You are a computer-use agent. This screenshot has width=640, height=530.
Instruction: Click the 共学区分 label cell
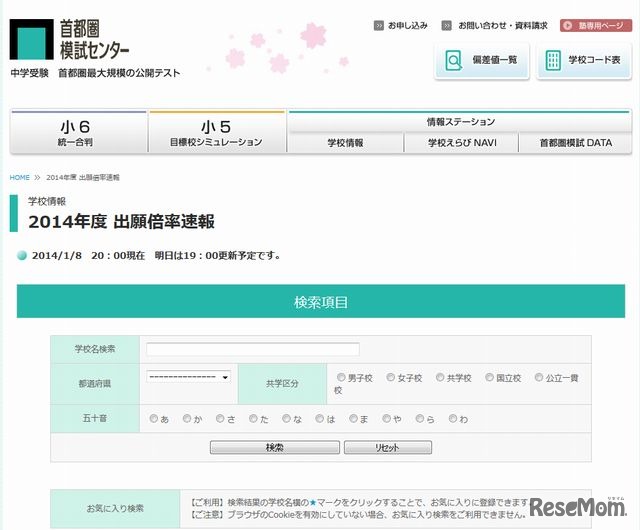tap(282, 384)
